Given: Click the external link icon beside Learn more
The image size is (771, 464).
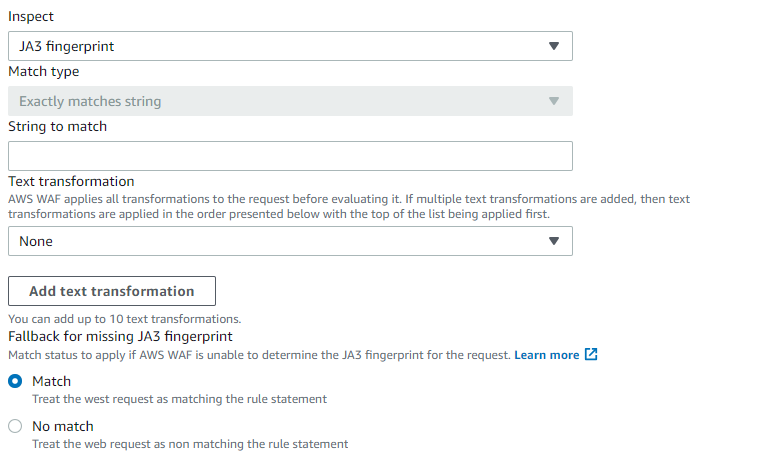Looking at the screenshot, I should coord(591,354).
